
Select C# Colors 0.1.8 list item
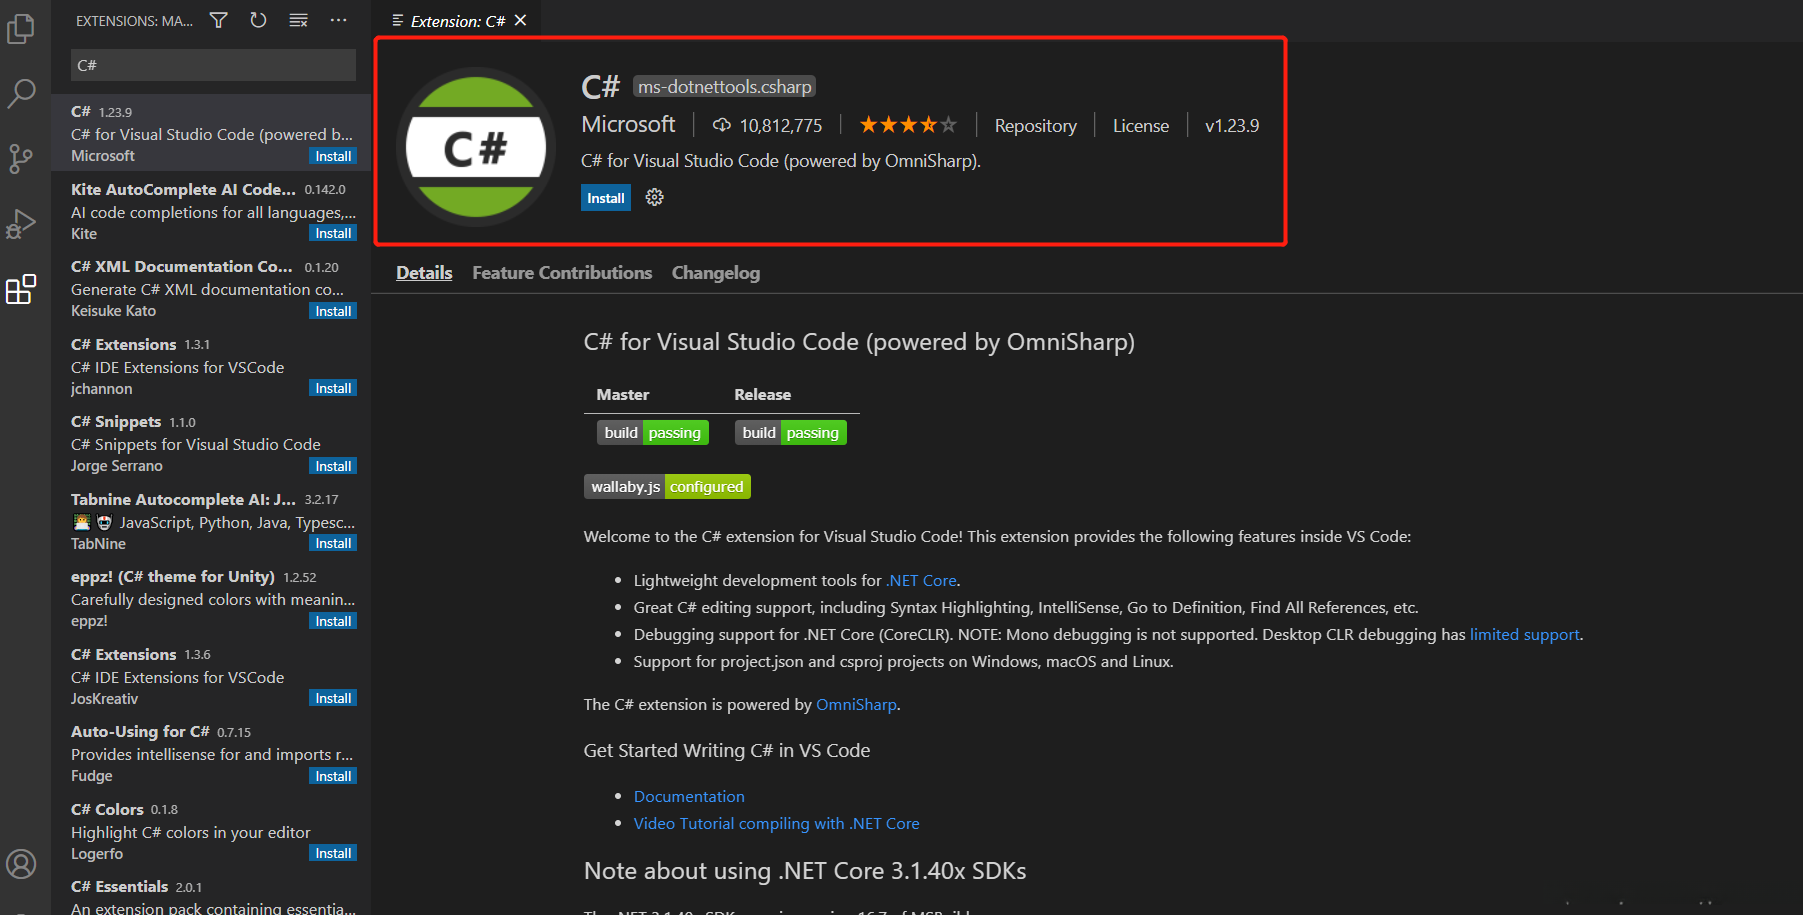click(x=211, y=831)
